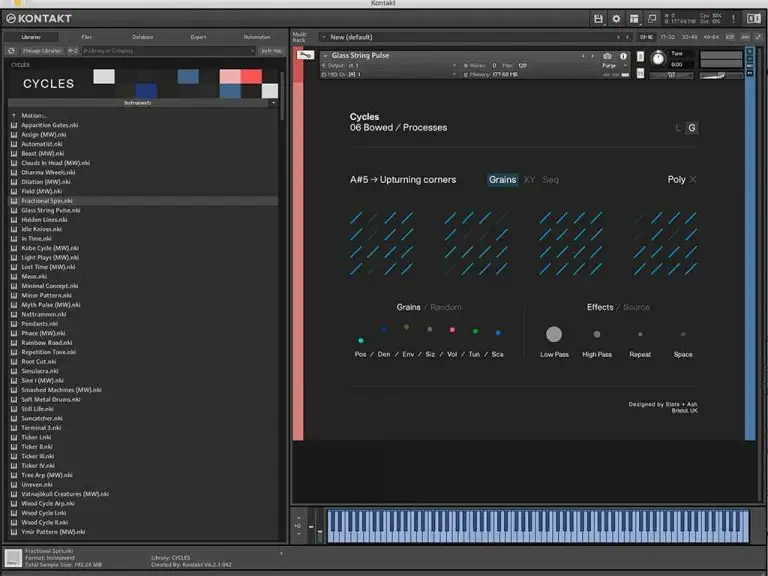Select the L mode toggle
768x576 pixels.
coord(678,128)
